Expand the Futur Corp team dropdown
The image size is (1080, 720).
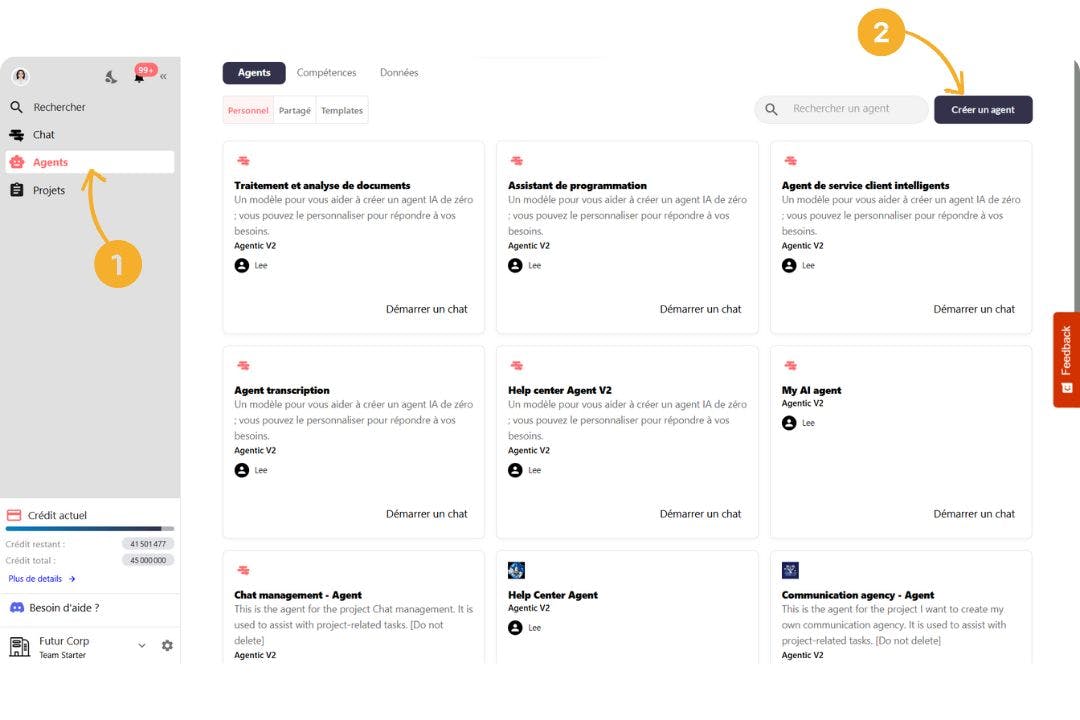tap(142, 646)
